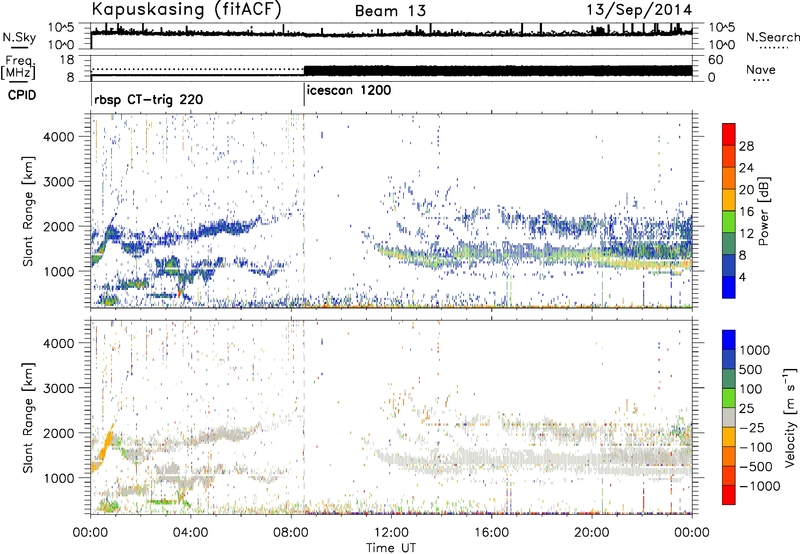The width and height of the screenshot is (800, 554).
Task: Click the 12 tick on Power colorbar
Action: (746, 234)
